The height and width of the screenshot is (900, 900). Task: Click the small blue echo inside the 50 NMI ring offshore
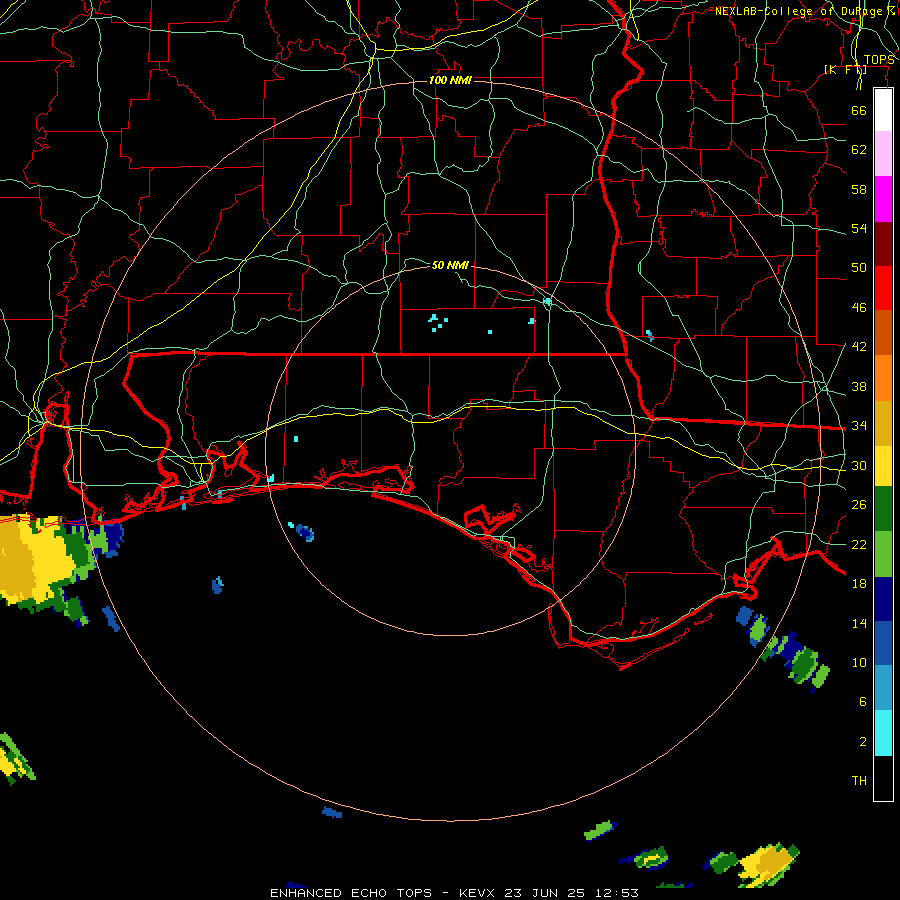304,533
